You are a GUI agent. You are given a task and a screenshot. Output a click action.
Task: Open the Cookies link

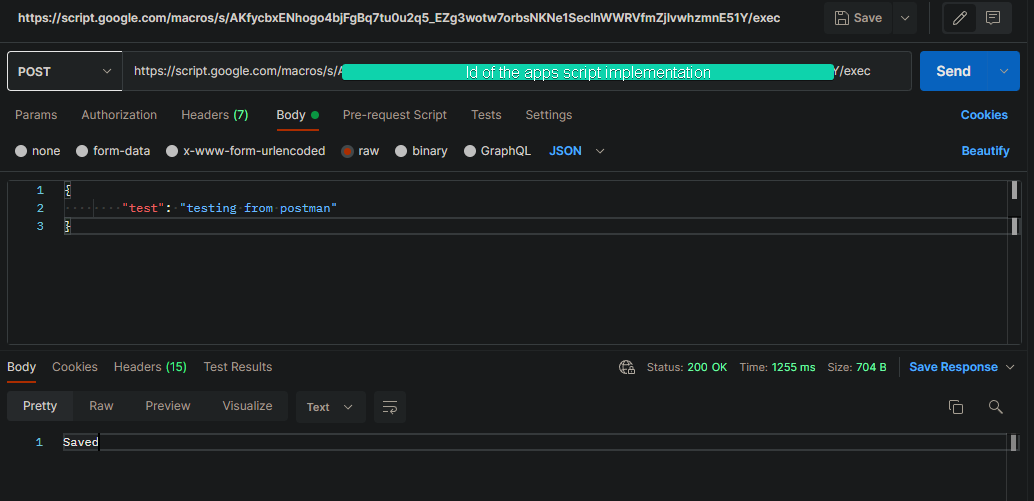(984, 115)
